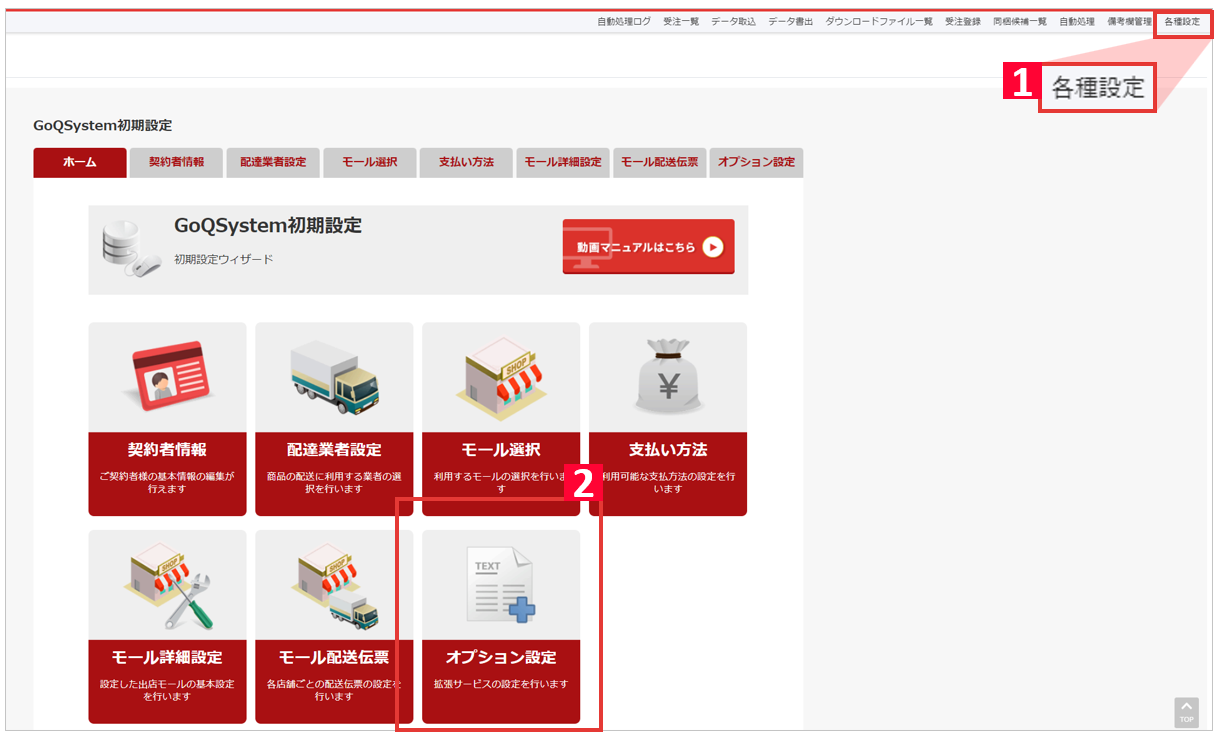The width and height of the screenshot is (1222, 736).
Task: Click the 初期設定ウィザード subtitle text
Action: point(224,259)
